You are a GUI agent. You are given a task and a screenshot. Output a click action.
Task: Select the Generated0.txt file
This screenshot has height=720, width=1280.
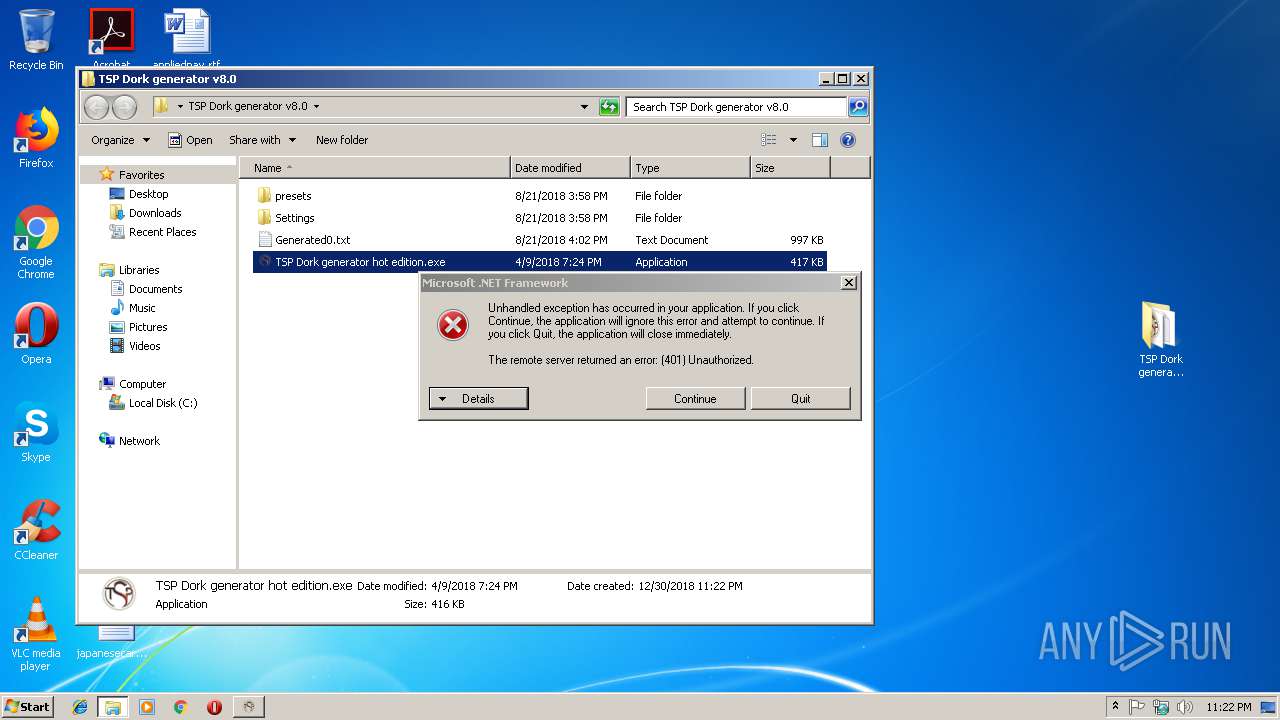pos(540,240)
